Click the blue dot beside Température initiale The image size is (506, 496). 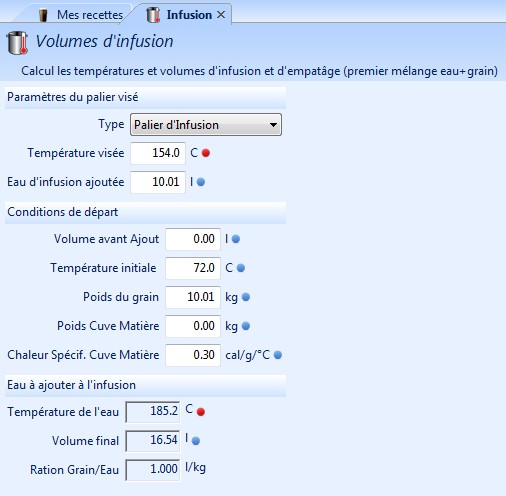(x=241, y=268)
